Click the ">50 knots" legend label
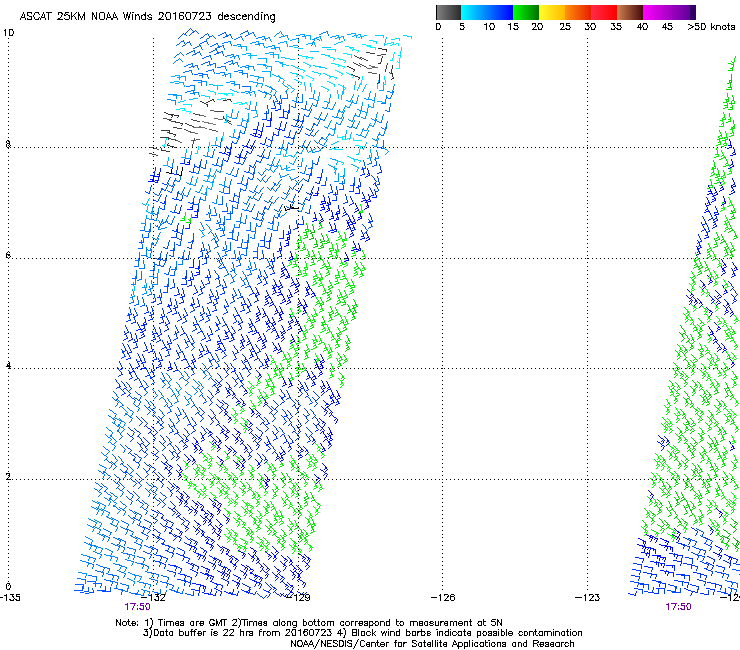This screenshot has height=650, width=740. pos(711,27)
